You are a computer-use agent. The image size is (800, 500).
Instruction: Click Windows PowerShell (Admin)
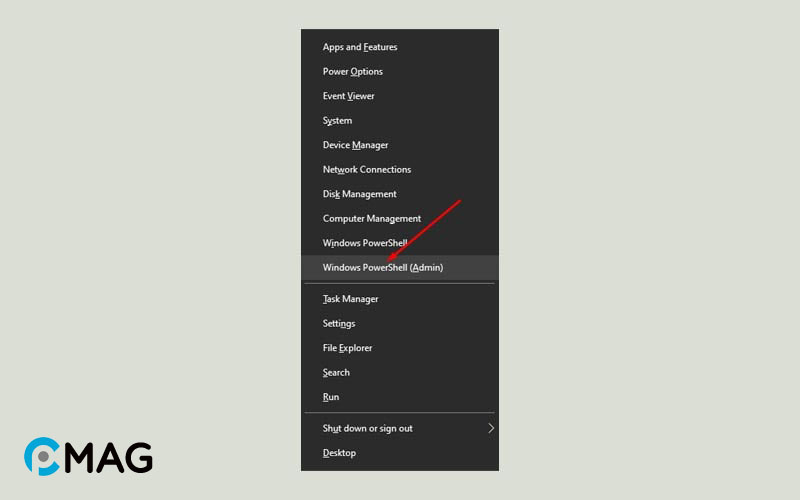pyautogui.click(x=400, y=267)
